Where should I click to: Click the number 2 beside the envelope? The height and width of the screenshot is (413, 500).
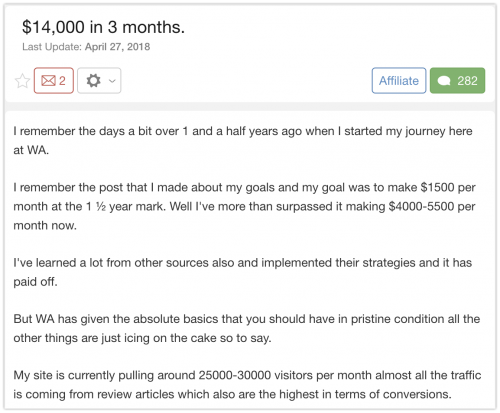62,81
